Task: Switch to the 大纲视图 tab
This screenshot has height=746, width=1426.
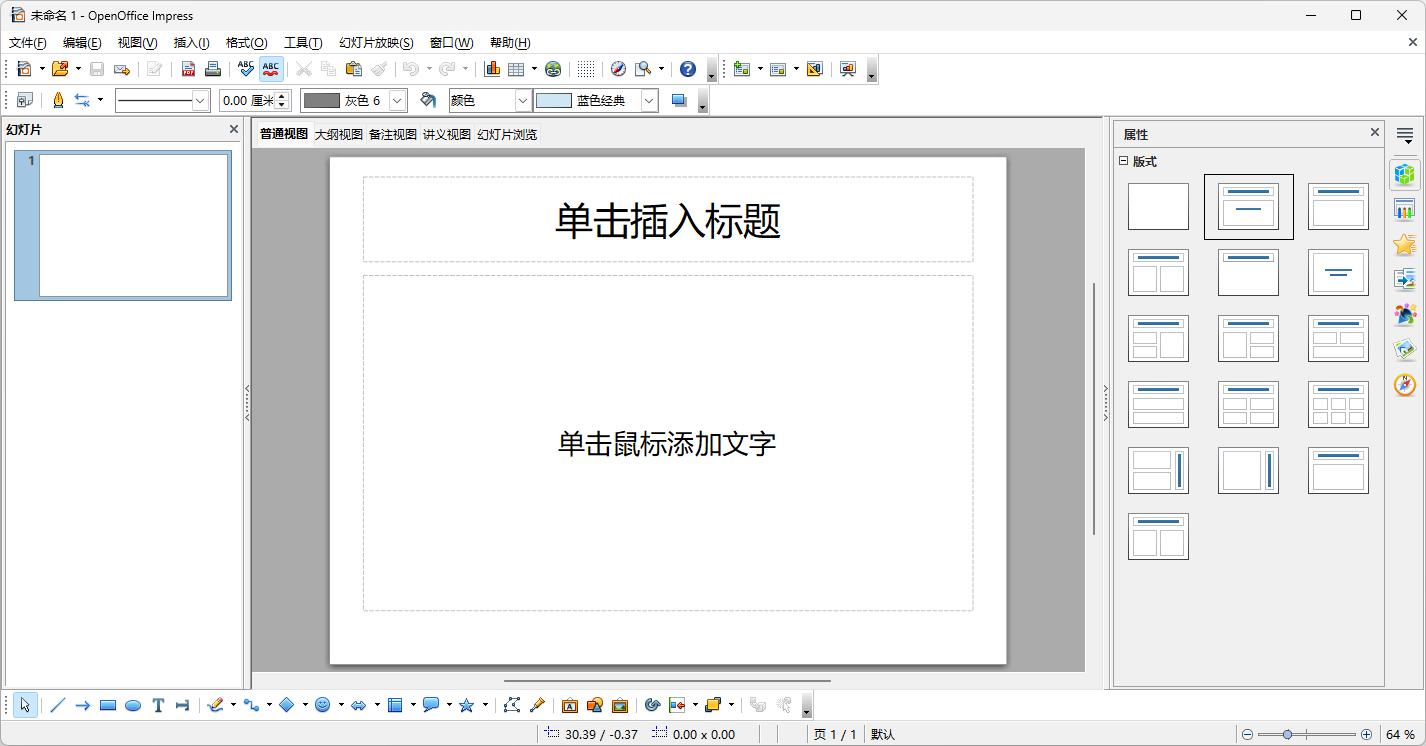Action: pos(339,134)
